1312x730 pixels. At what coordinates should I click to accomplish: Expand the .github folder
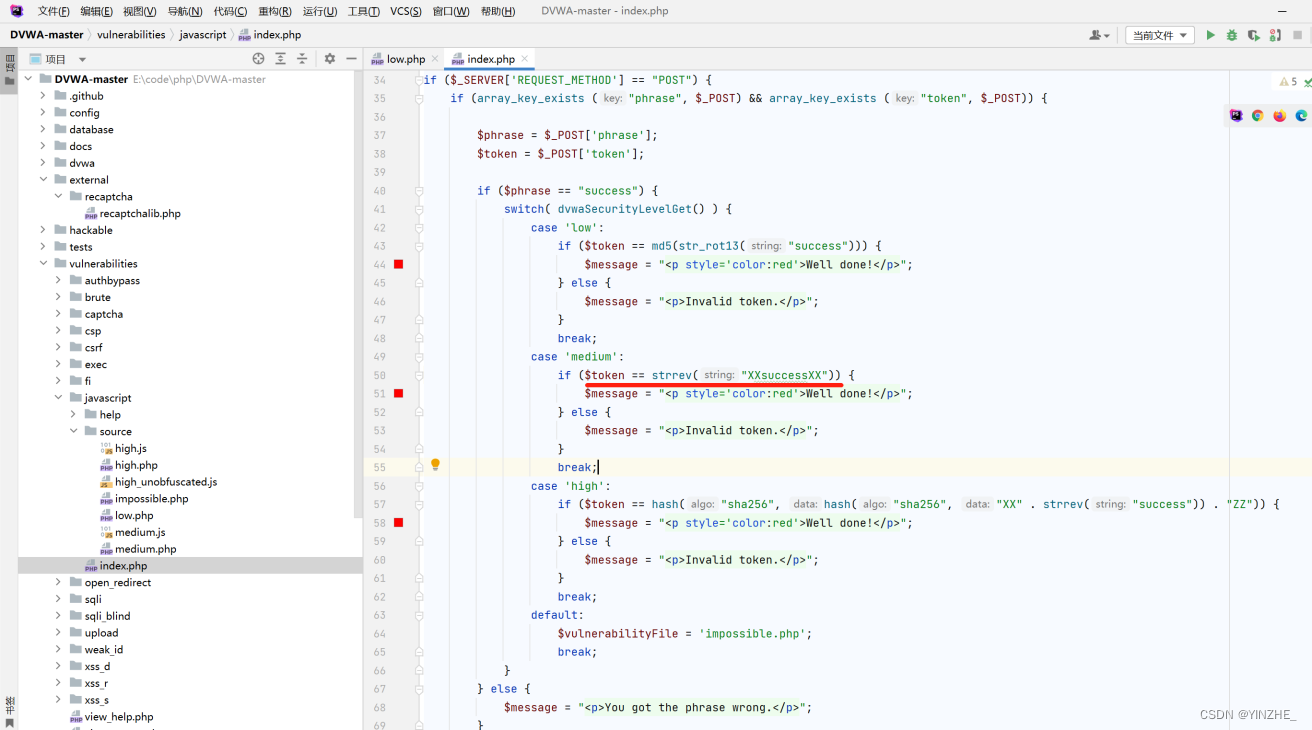[x=43, y=96]
